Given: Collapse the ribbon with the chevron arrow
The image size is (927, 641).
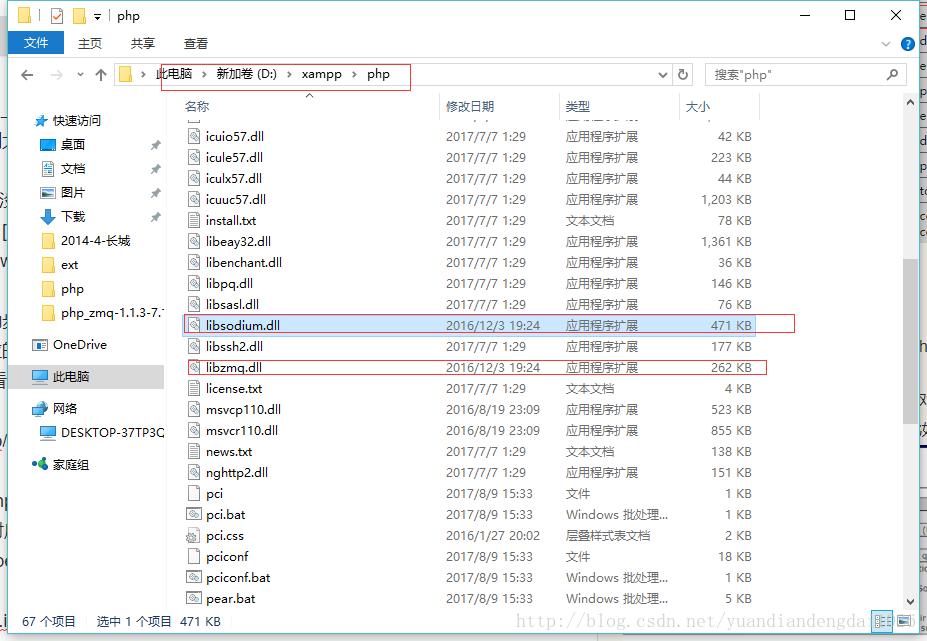Looking at the screenshot, I should point(885,43).
